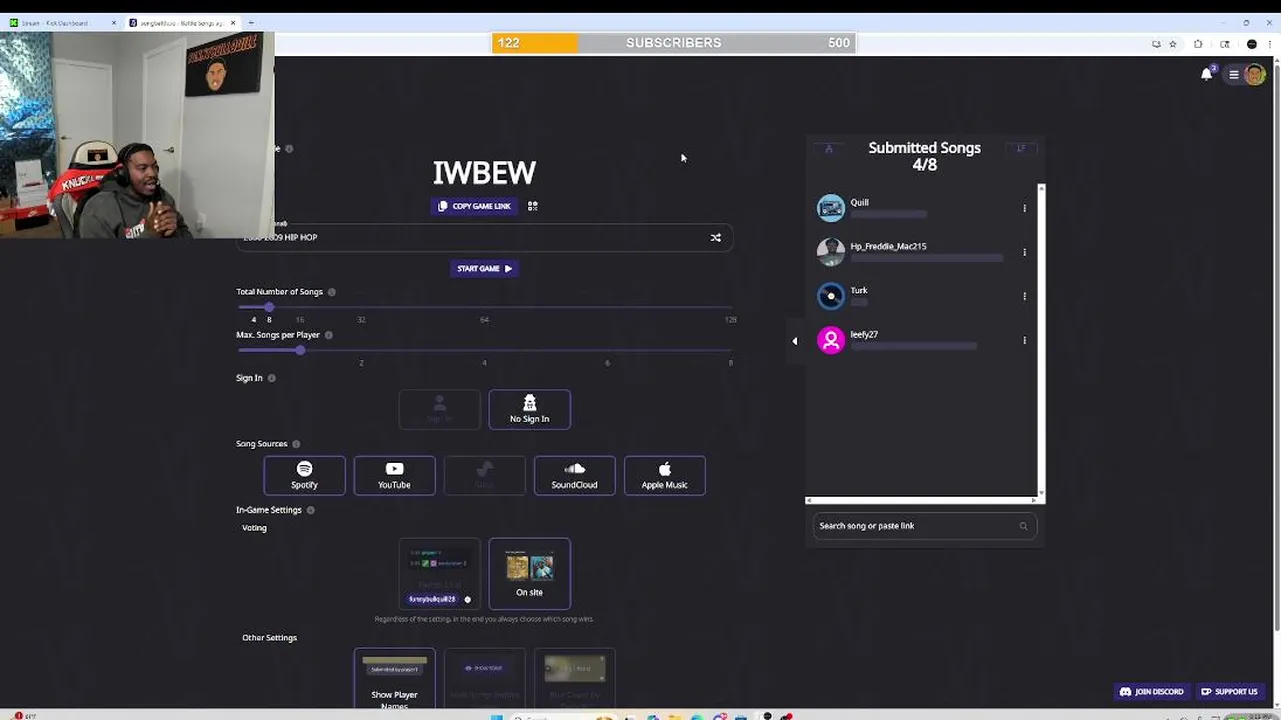1281x720 pixels.
Task: Click the Chrome profile icon in the toolbar
Action: [1252, 44]
